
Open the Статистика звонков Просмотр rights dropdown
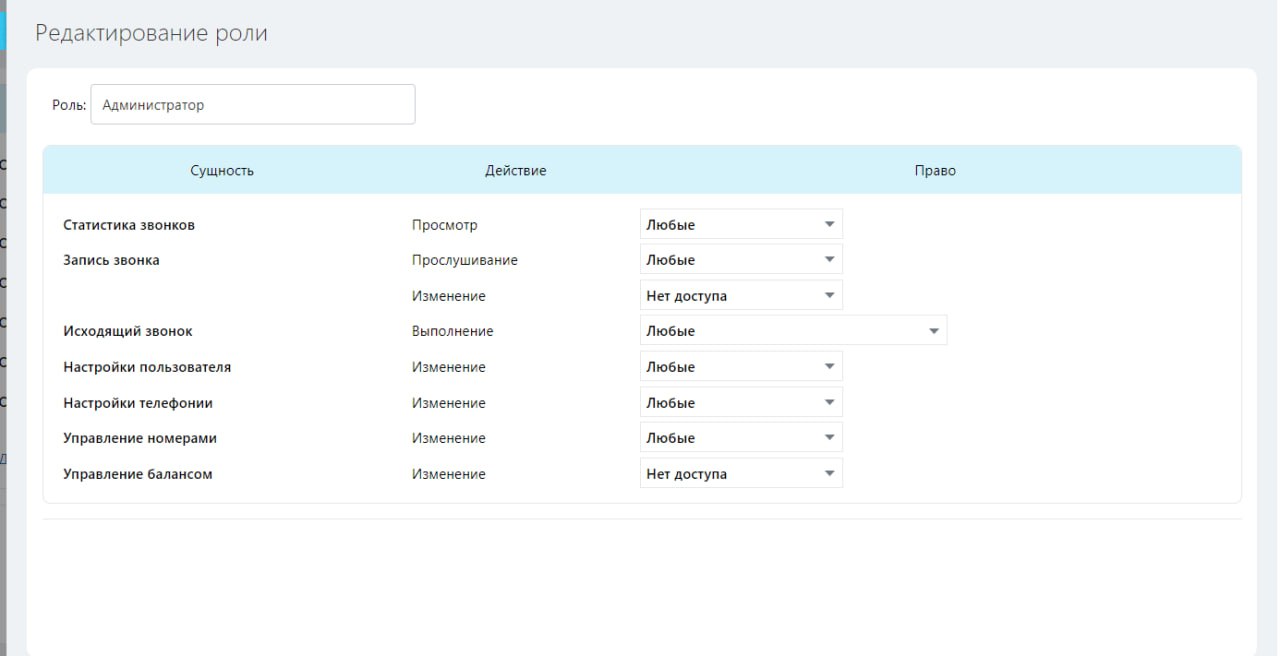click(741, 225)
